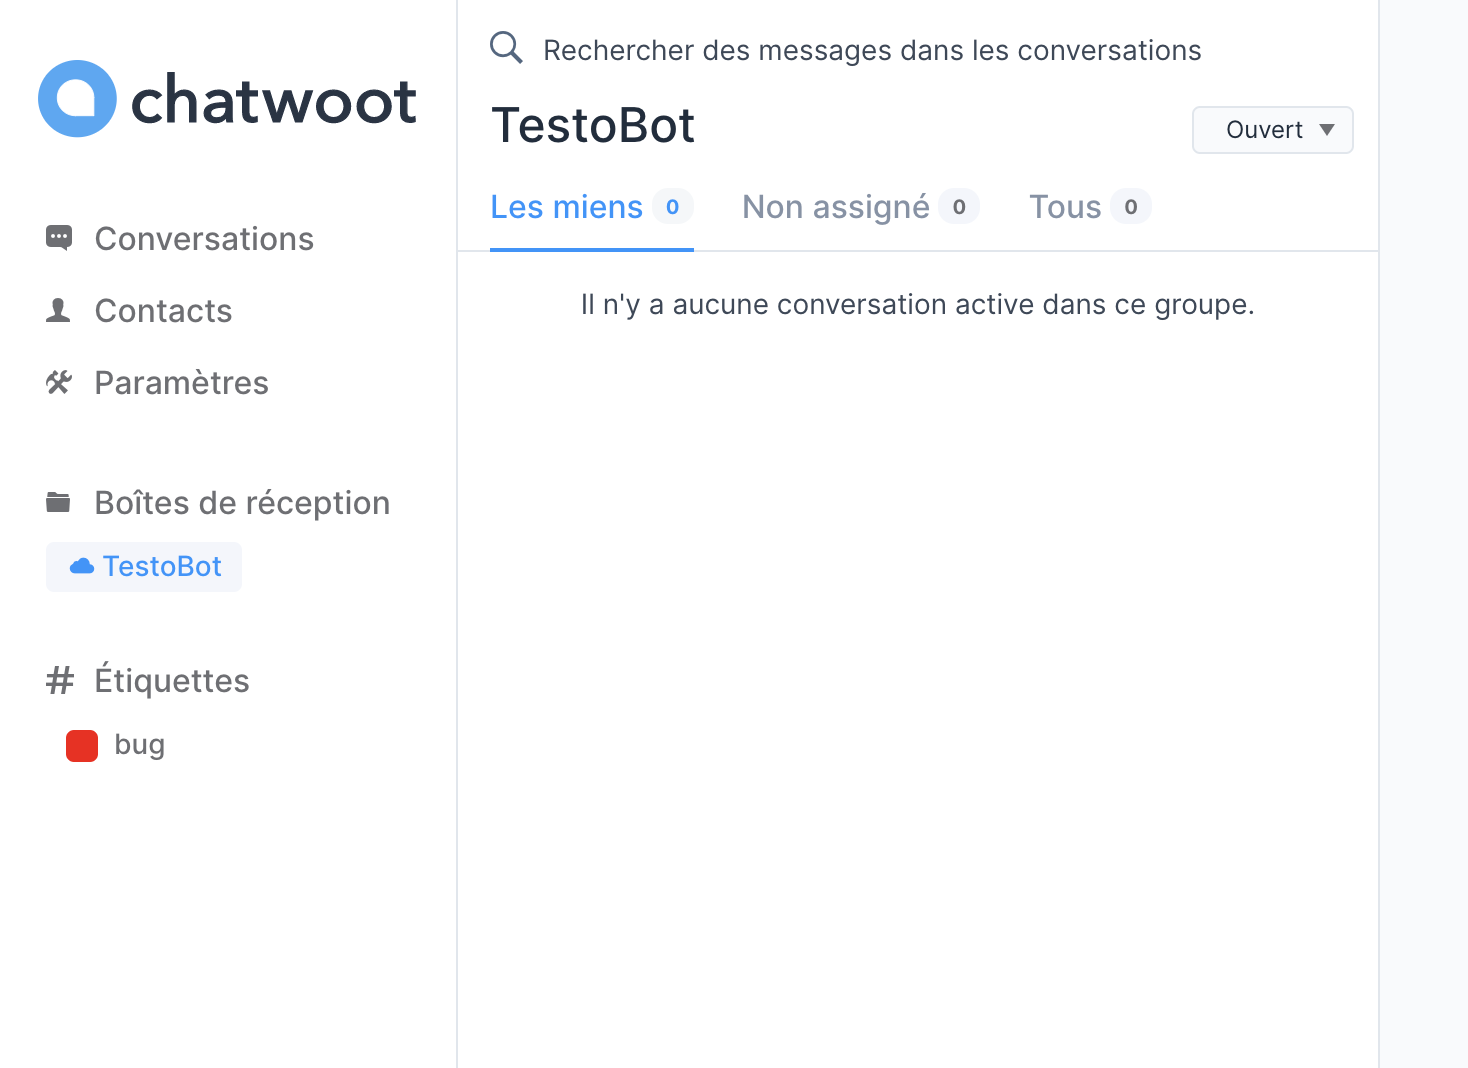Open the TestoBot inbox in the sidebar
The width and height of the screenshot is (1468, 1068).
pos(144,567)
